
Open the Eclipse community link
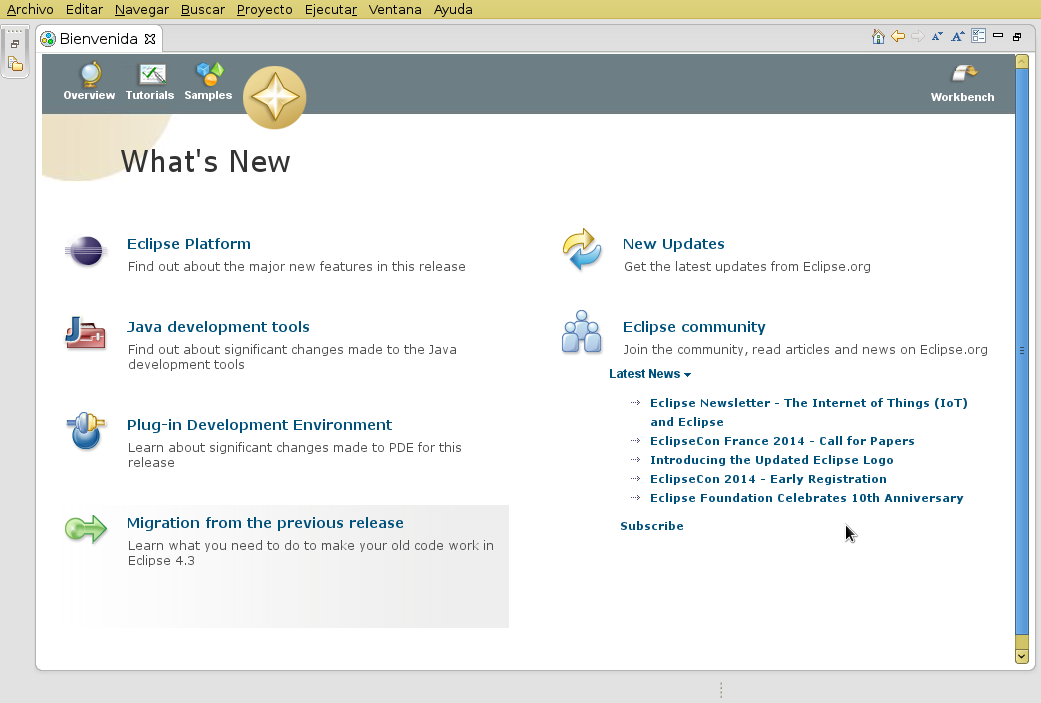(694, 327)
